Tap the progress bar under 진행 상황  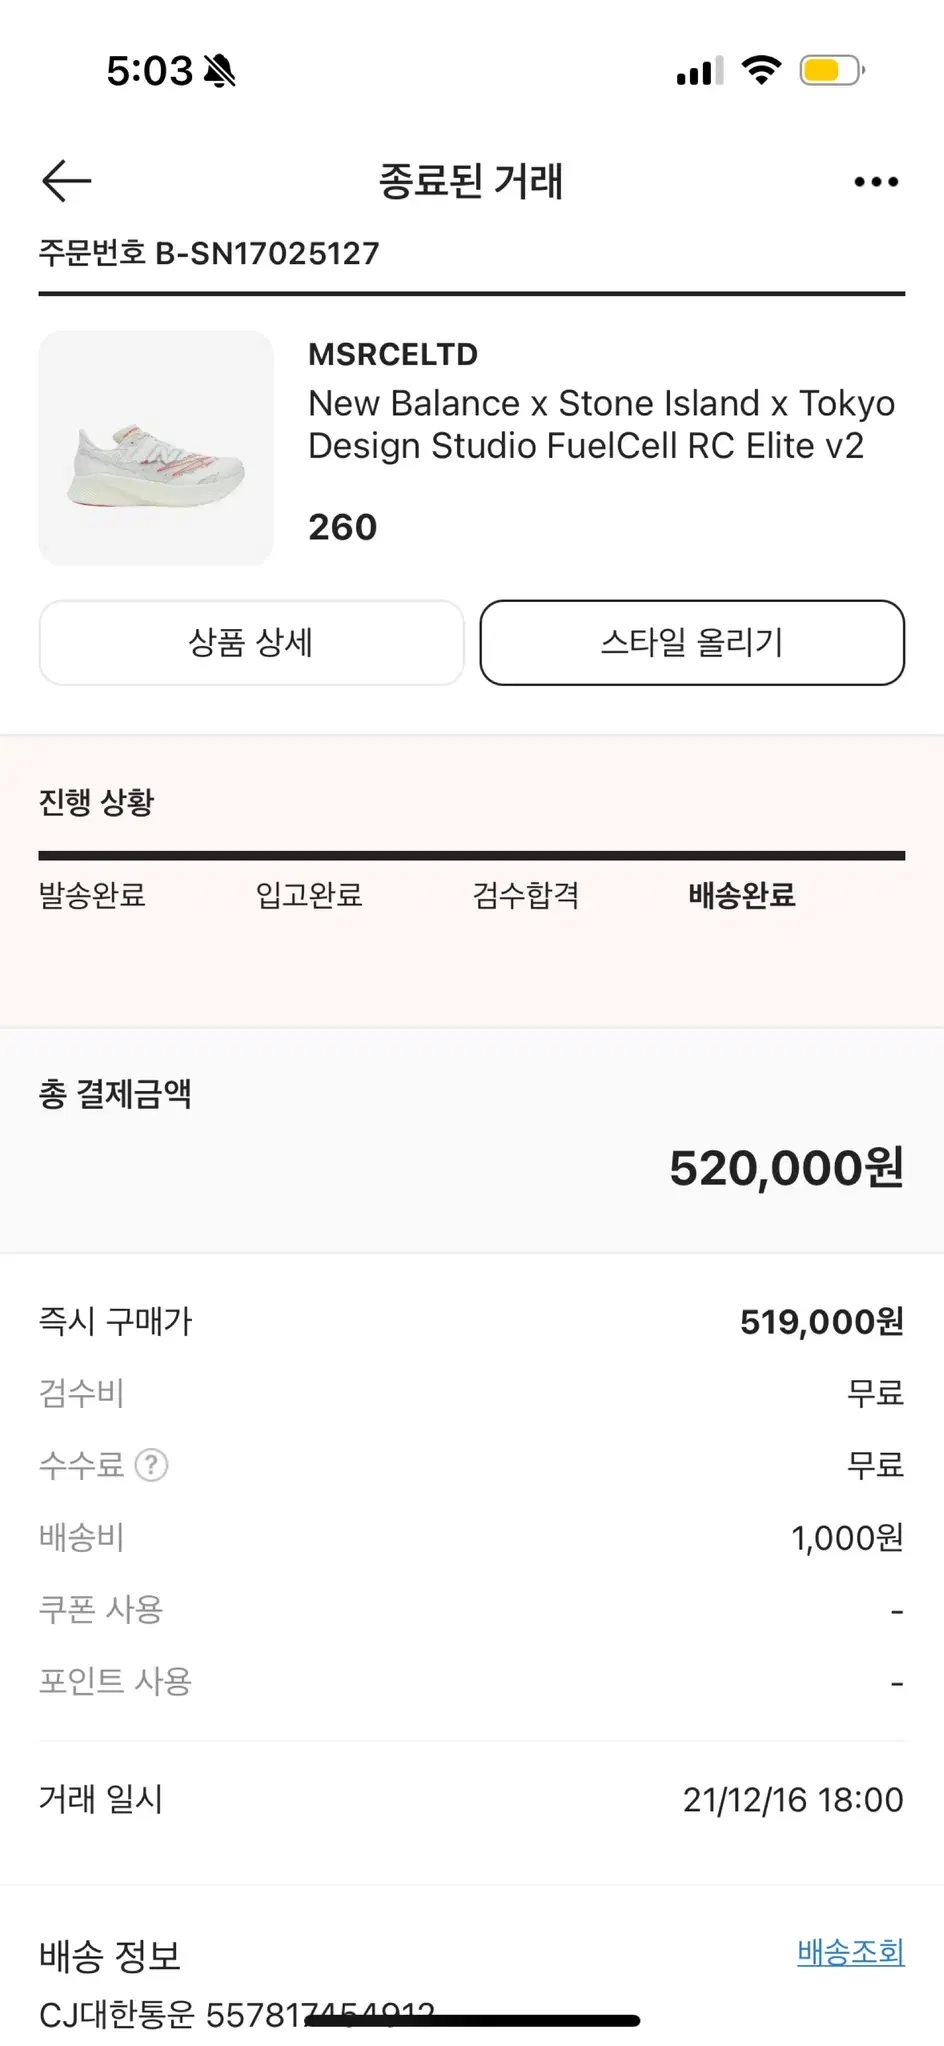tap(472, 856)
